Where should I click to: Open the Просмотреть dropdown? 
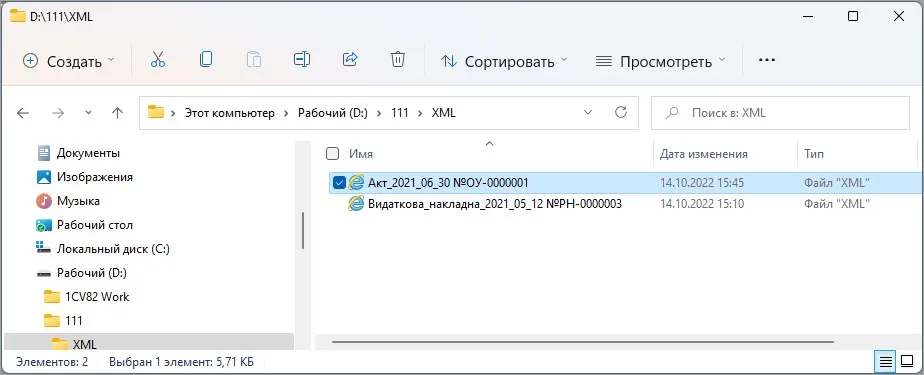(660, 61)
